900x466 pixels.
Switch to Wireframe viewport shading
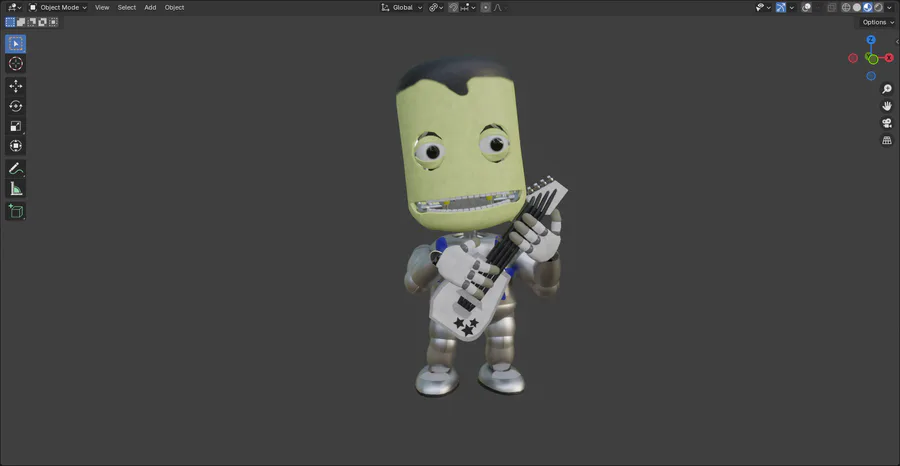click(846, 7)
